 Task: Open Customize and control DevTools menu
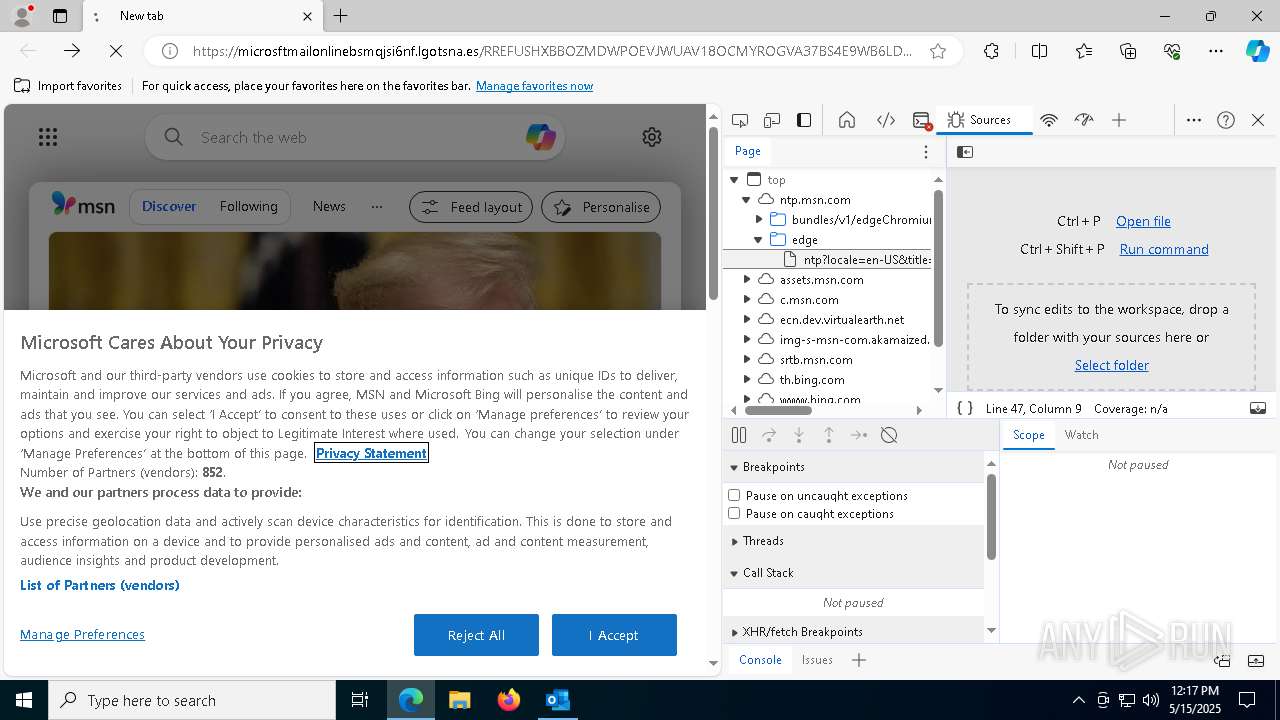(x=1194, y=120)
